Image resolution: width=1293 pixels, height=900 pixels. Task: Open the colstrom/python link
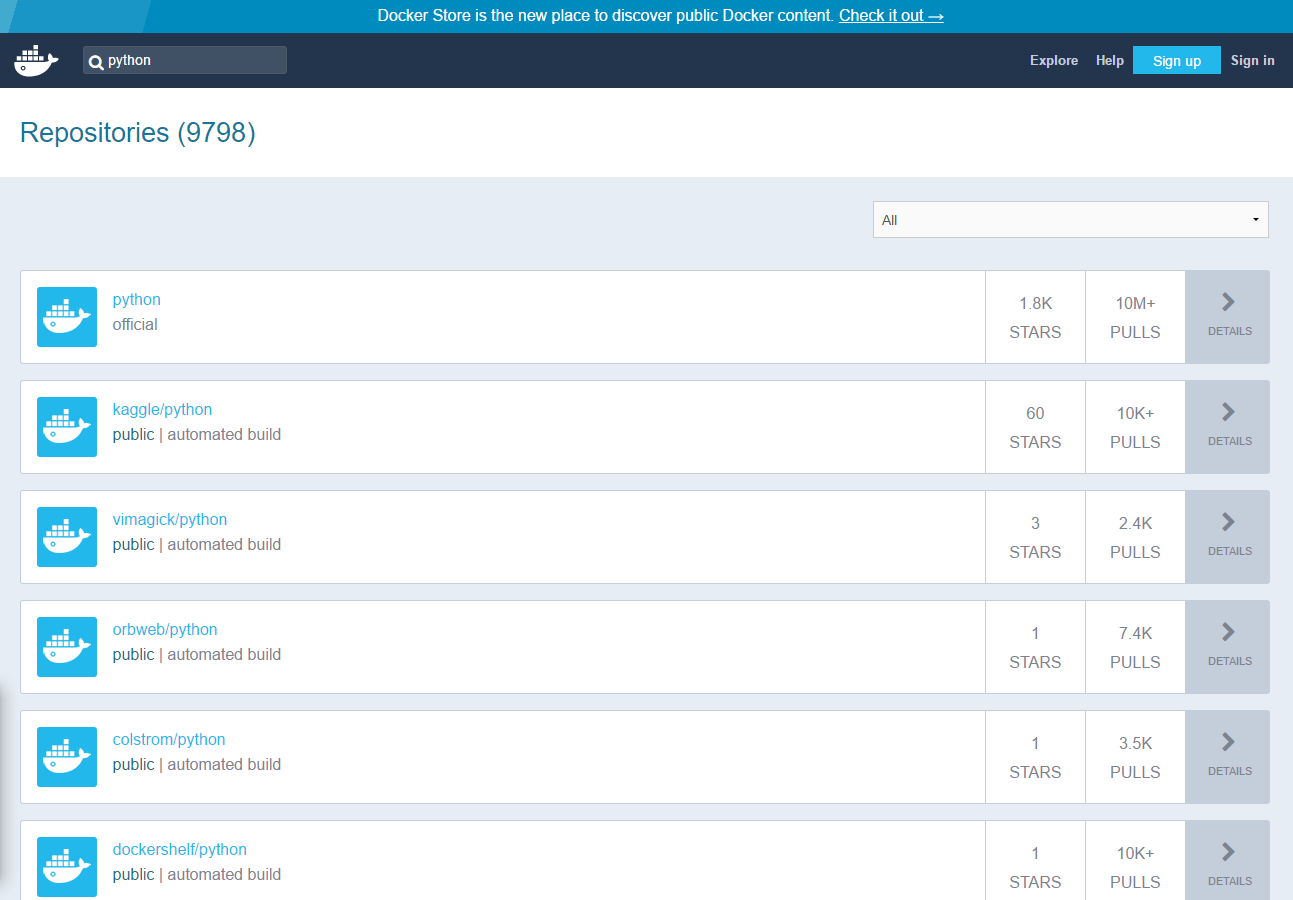pos(169,740)
